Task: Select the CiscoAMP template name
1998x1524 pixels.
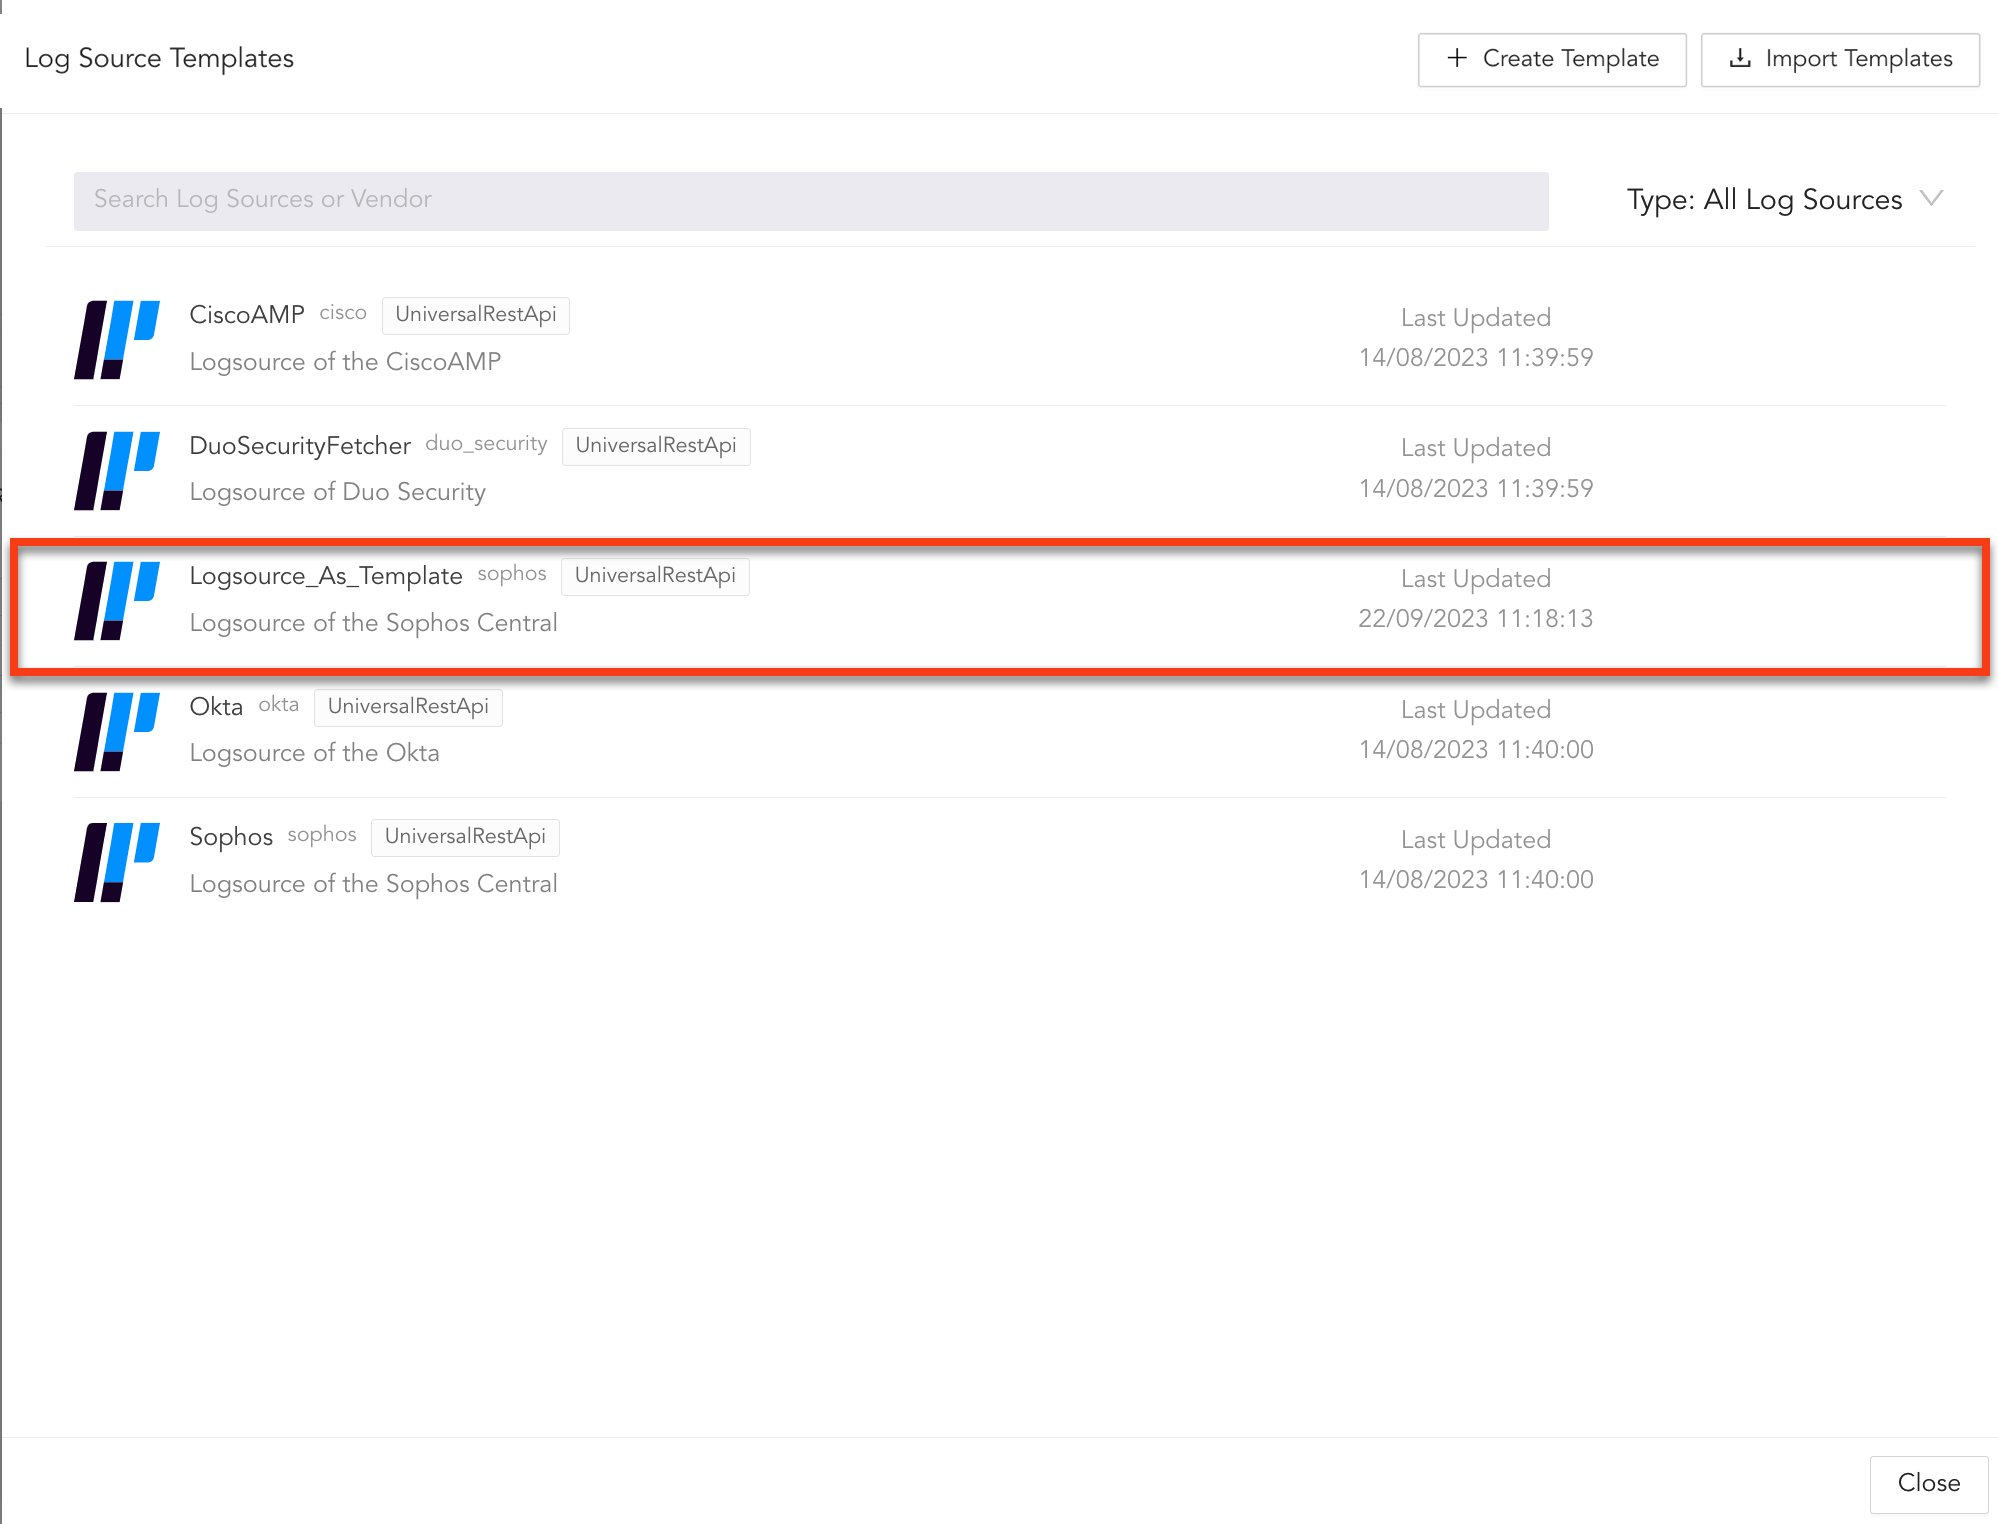Action: click(247, 315)
